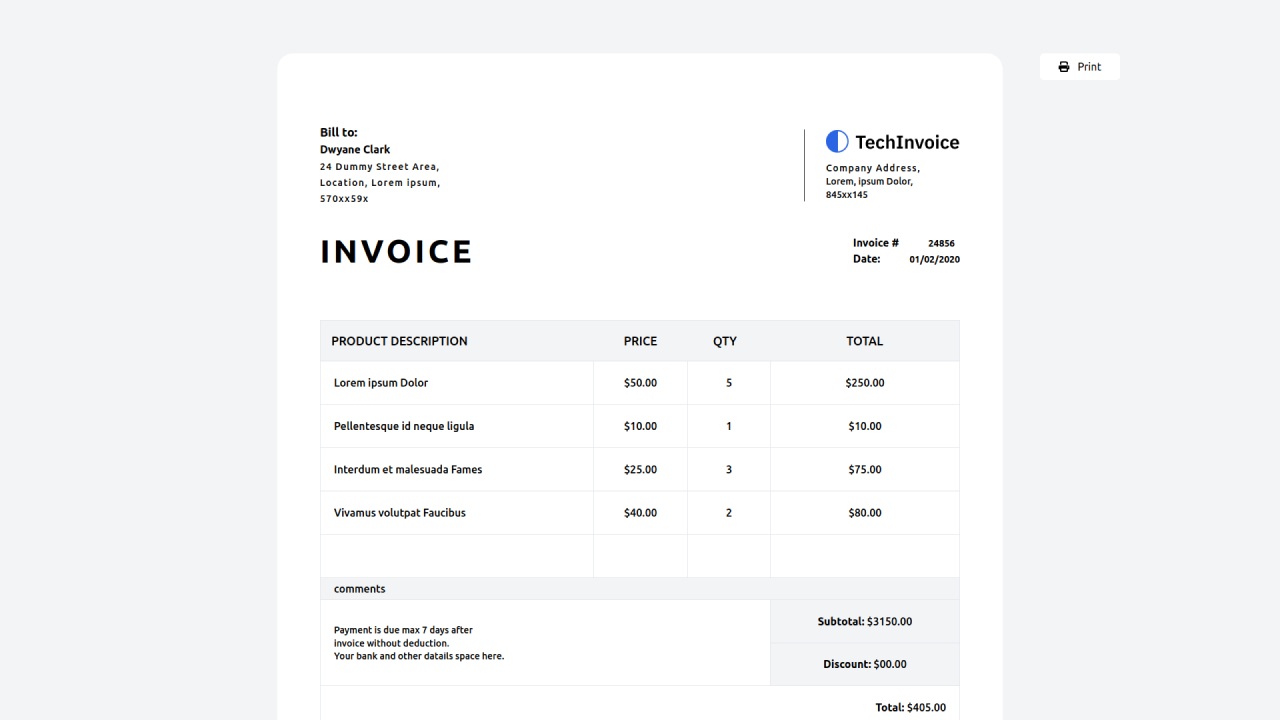The width and height of the screenshot is (1280, 720).
Task: Click the $80.00 total for Vivamus row
Action: tap(864, 513)
